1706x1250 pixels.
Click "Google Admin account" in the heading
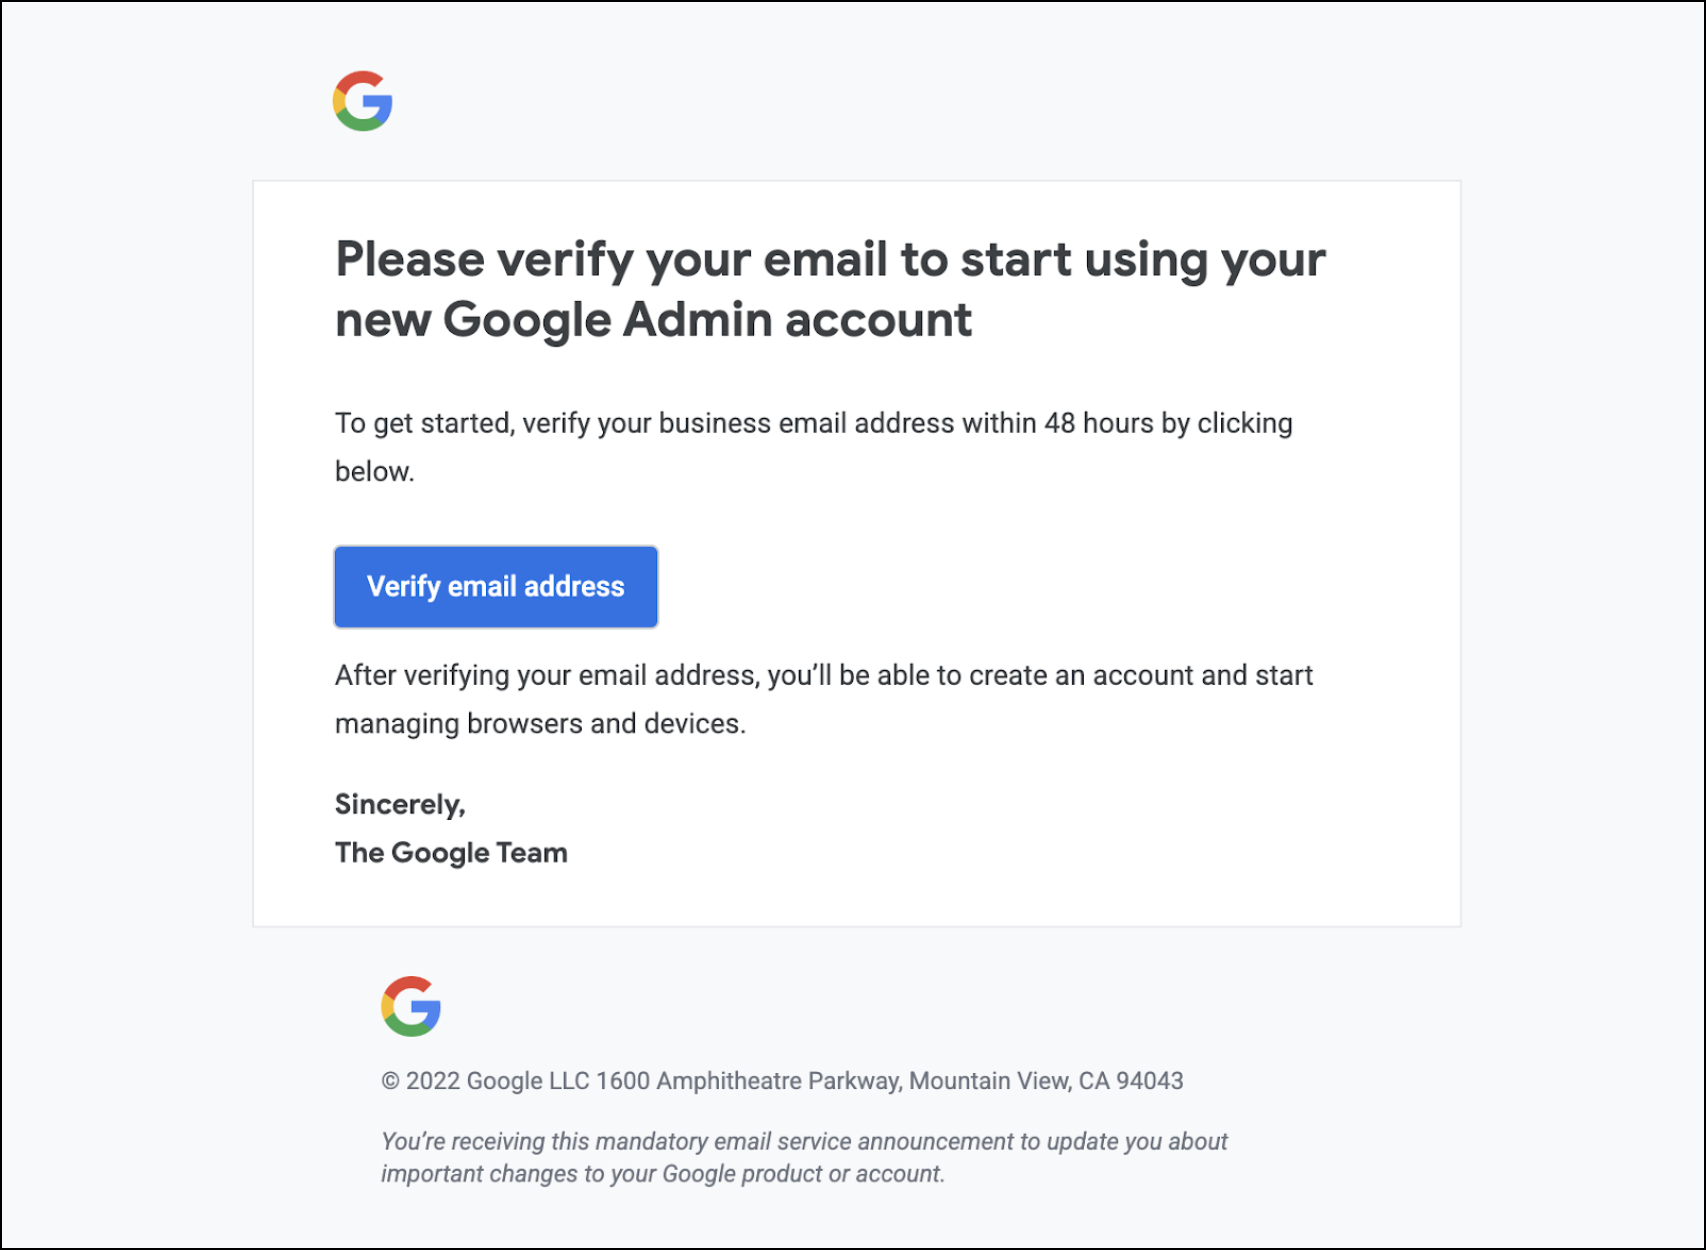707,320
